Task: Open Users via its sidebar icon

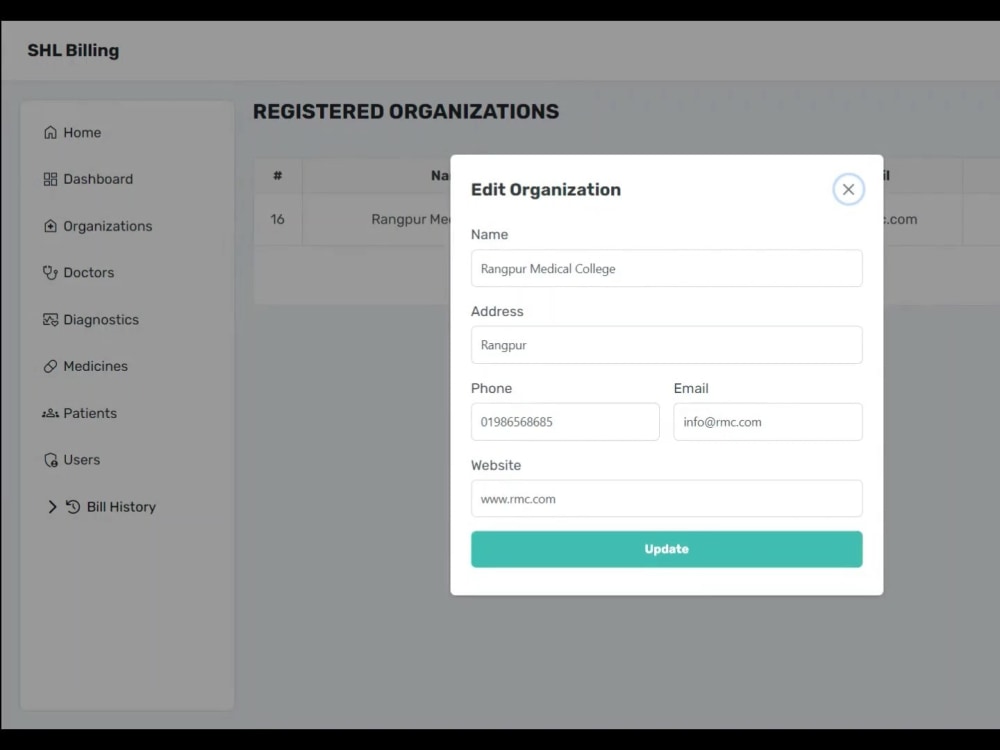Action: (x=50, y=460)
